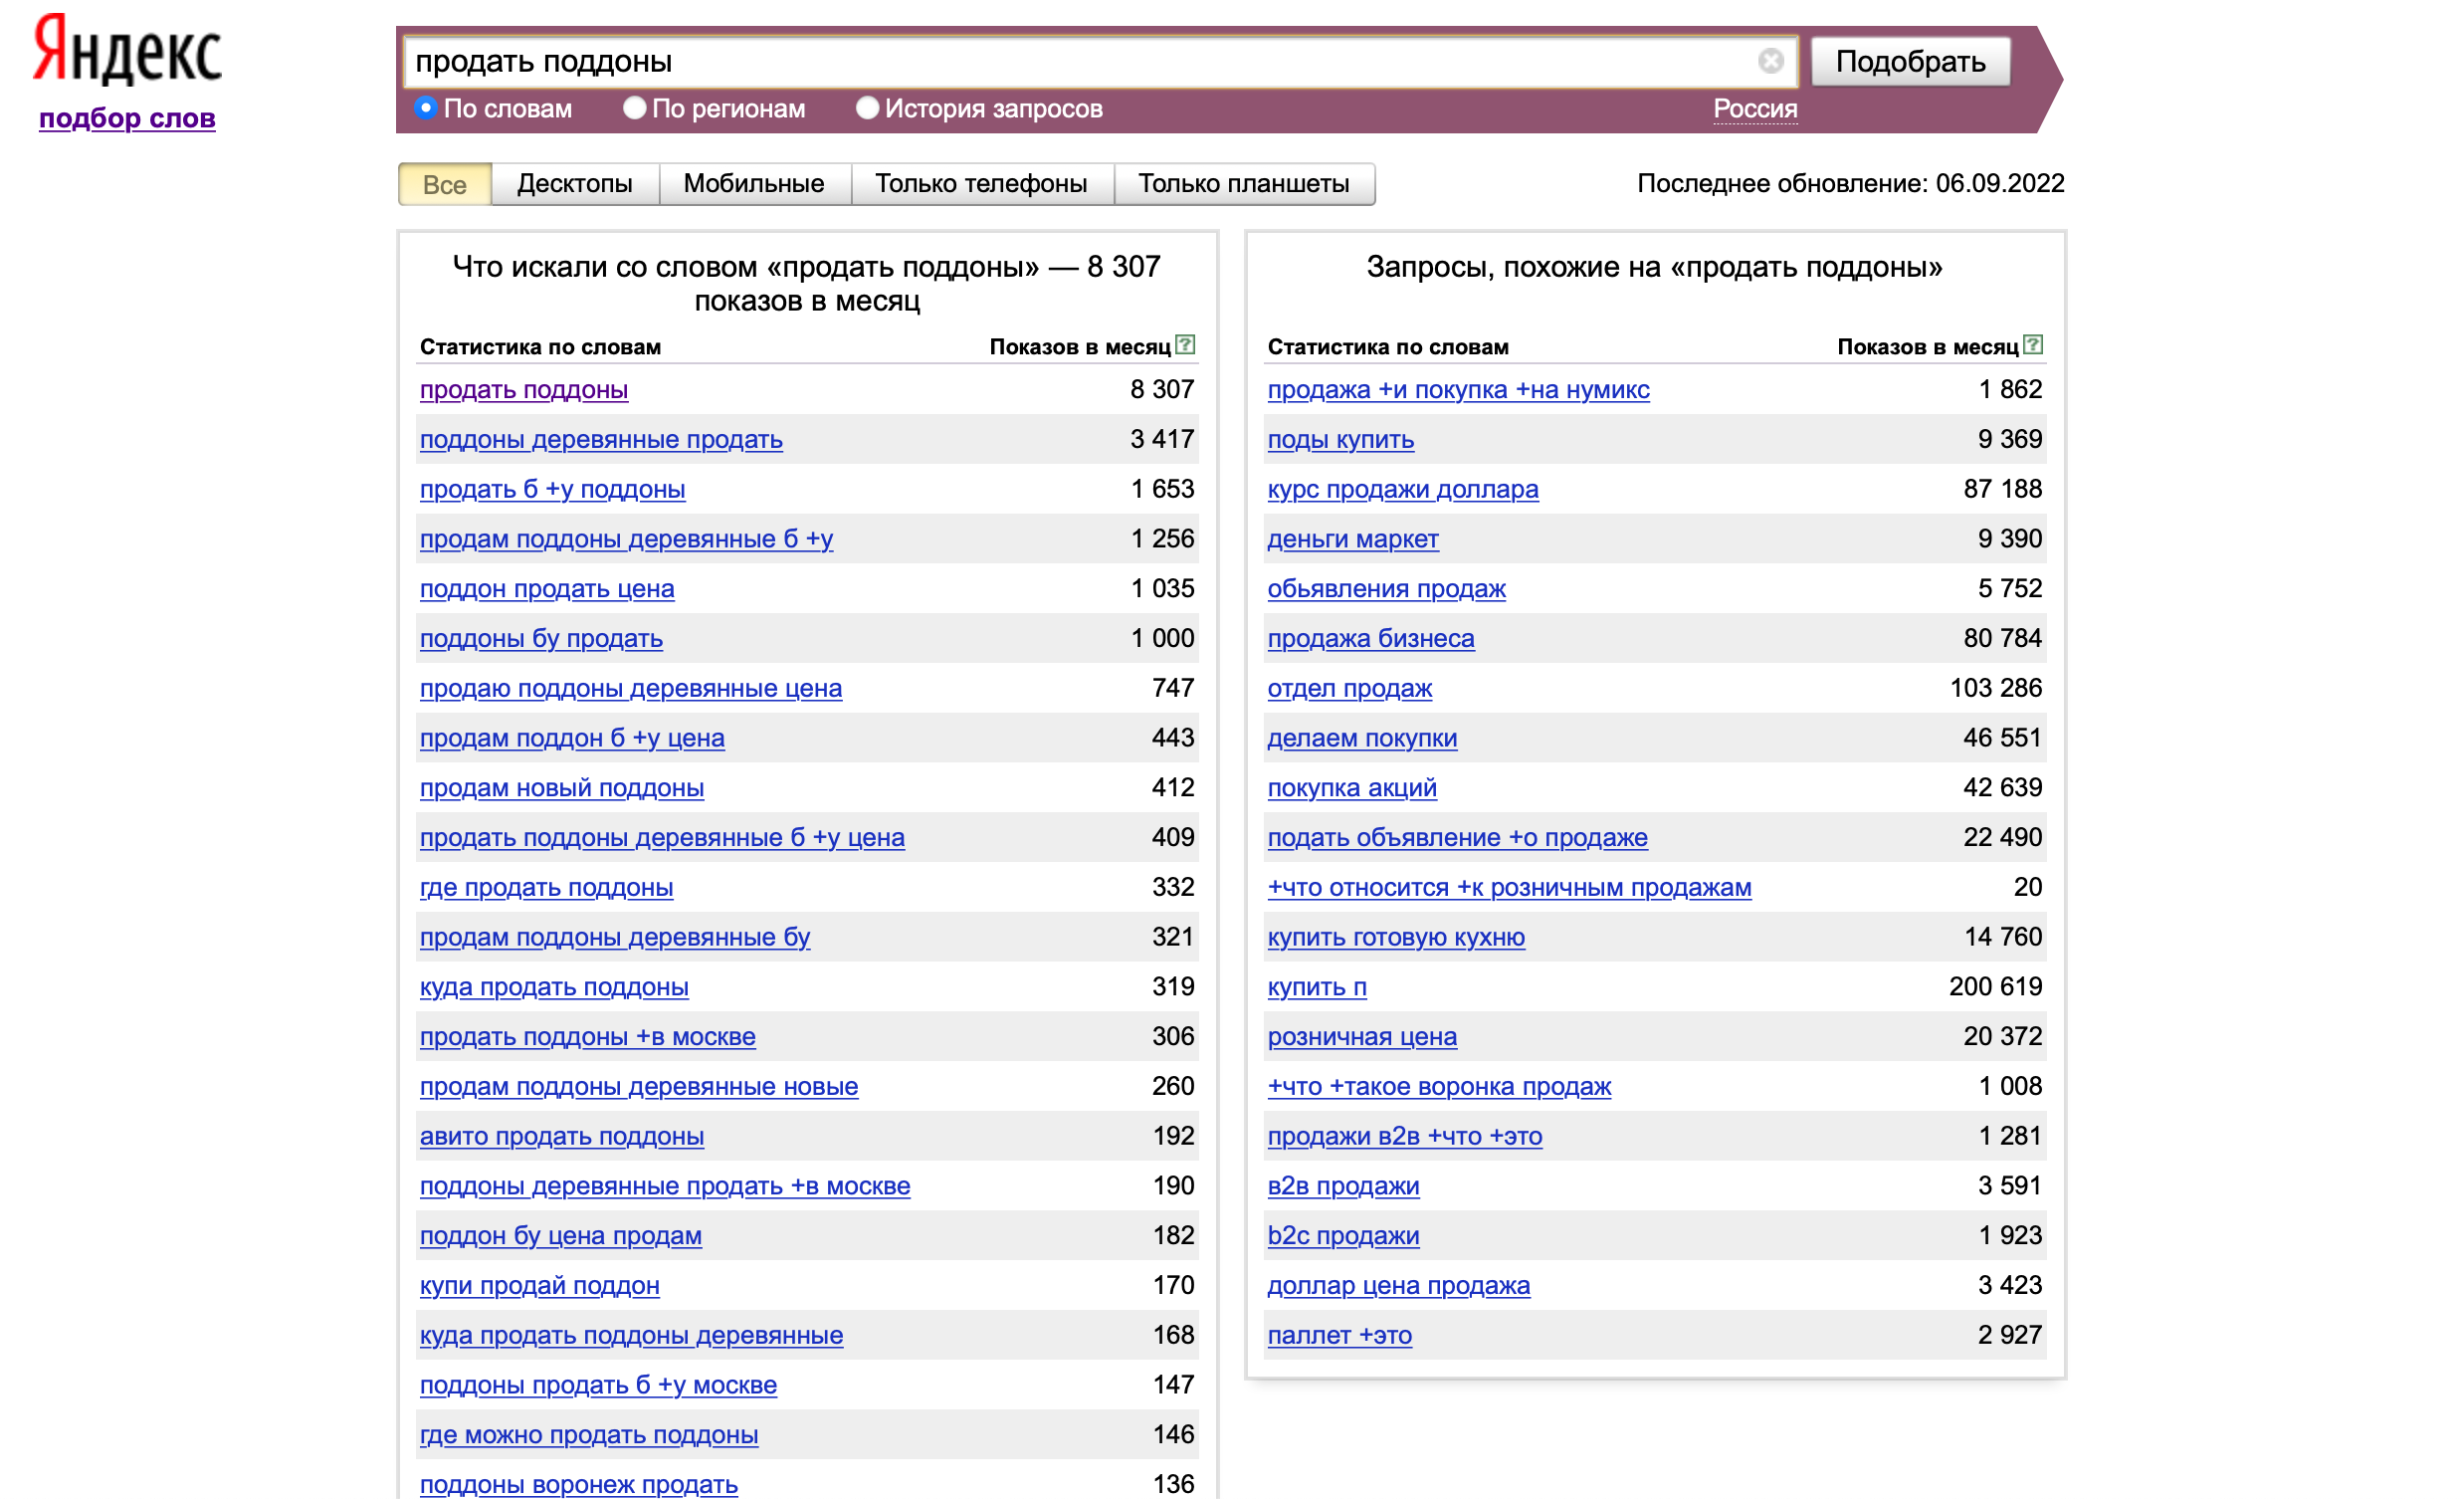2464x1499 pixels.
Task: Open 'курс продажи доллара' link
Action: click(x=1403, y=490)
